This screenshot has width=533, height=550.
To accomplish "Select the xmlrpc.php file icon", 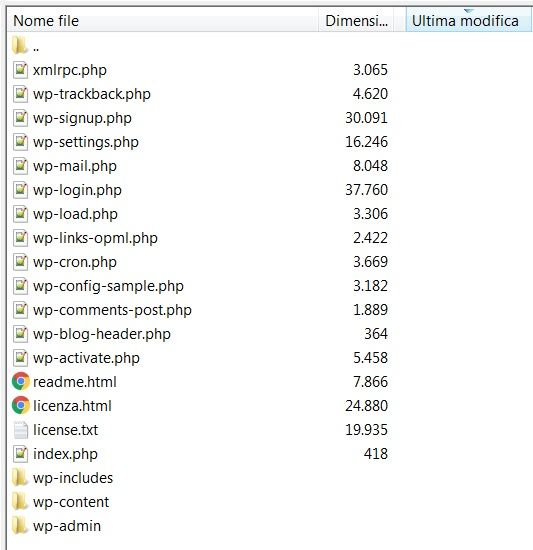I will (x=20, y=70).
